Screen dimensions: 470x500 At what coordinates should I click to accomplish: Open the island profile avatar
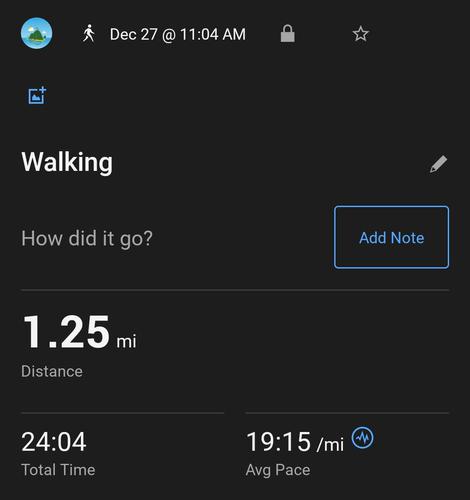(36, 33)
